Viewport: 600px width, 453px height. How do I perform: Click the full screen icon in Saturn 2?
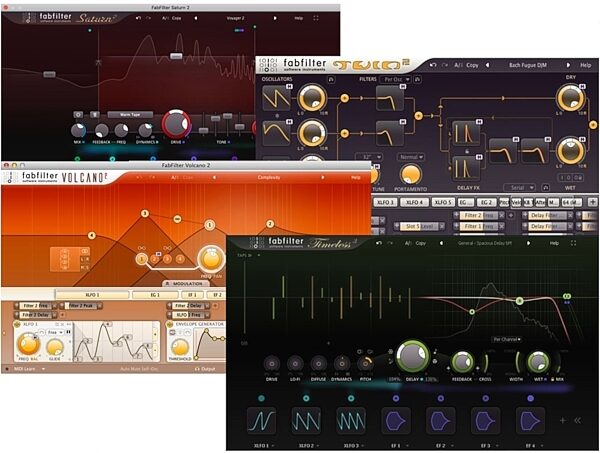[x=316, y=18]
